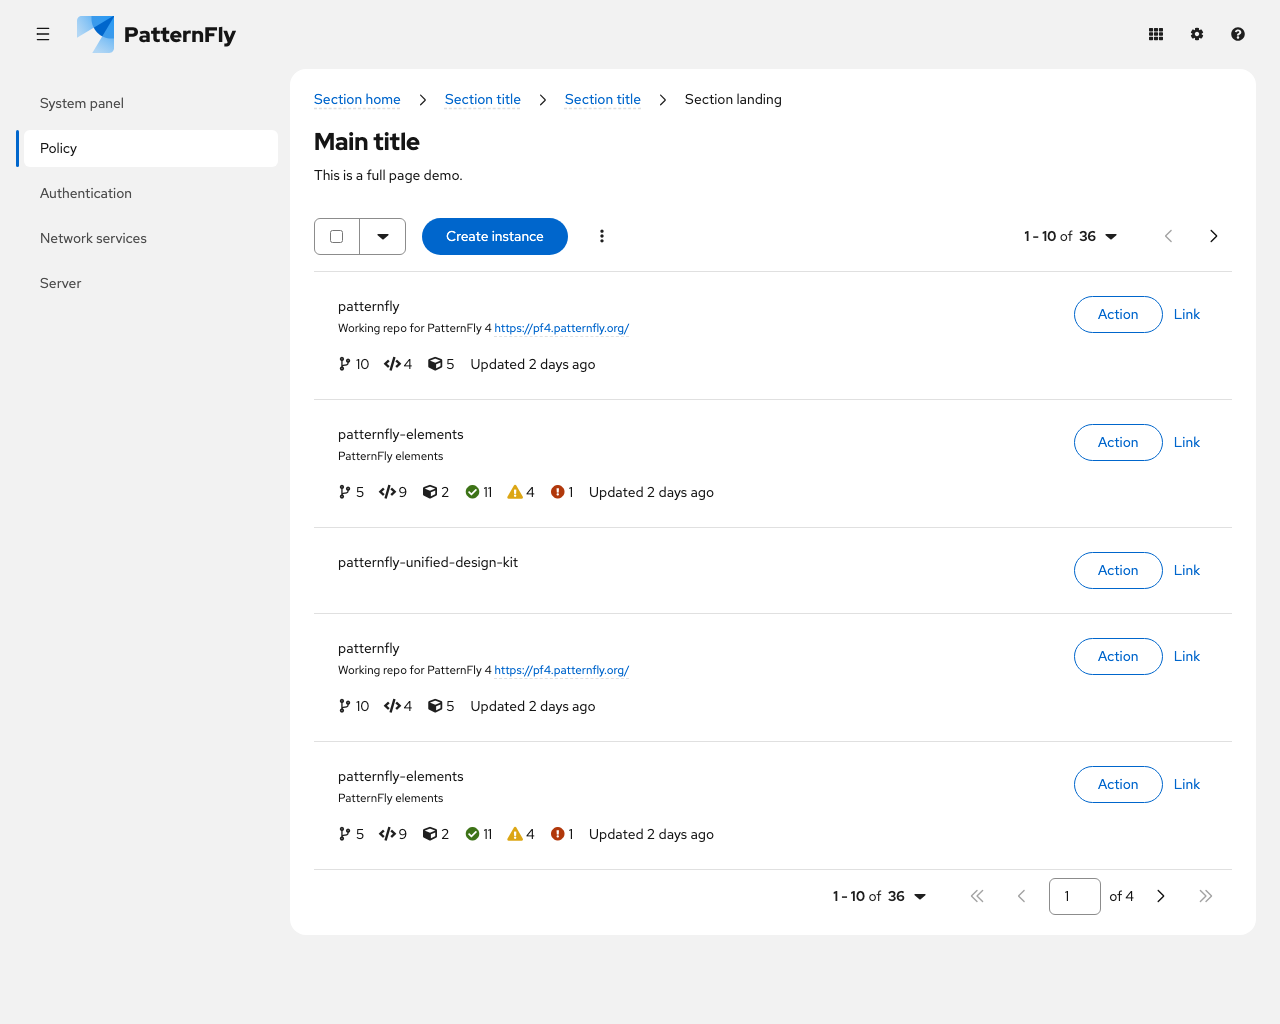Screen dimensions: 1280x1024
Task: Go to previous page in bottom pagination
Action: click(x=1021, y=896)
